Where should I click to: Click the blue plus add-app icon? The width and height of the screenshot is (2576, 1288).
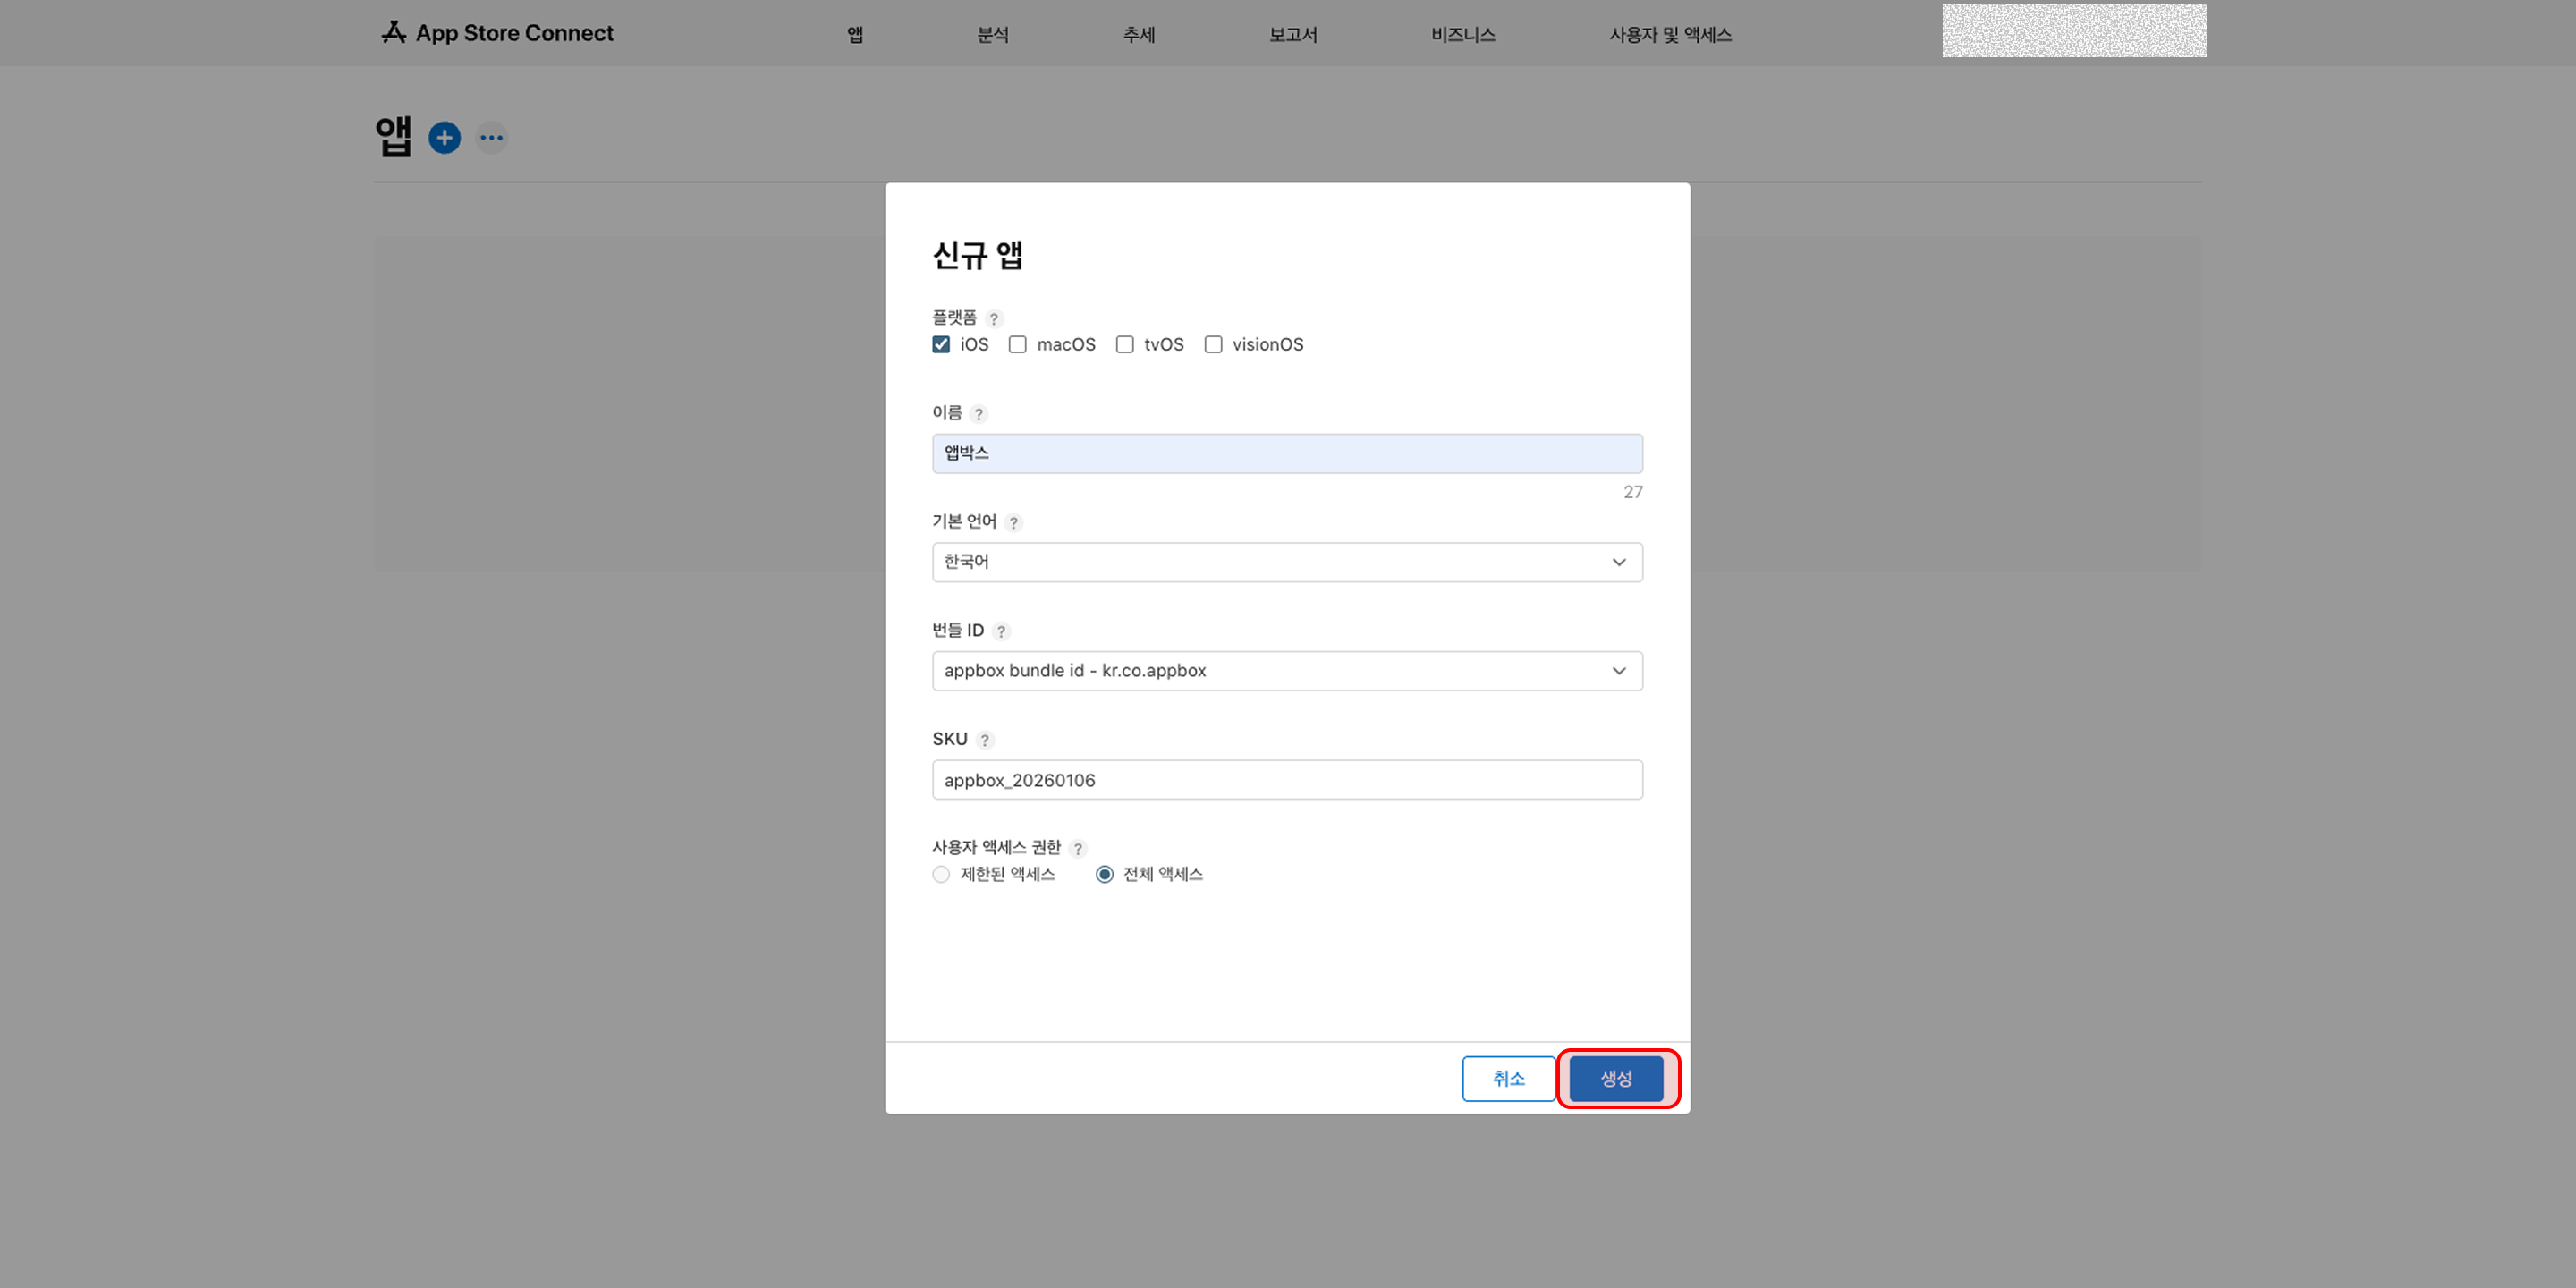444,138
